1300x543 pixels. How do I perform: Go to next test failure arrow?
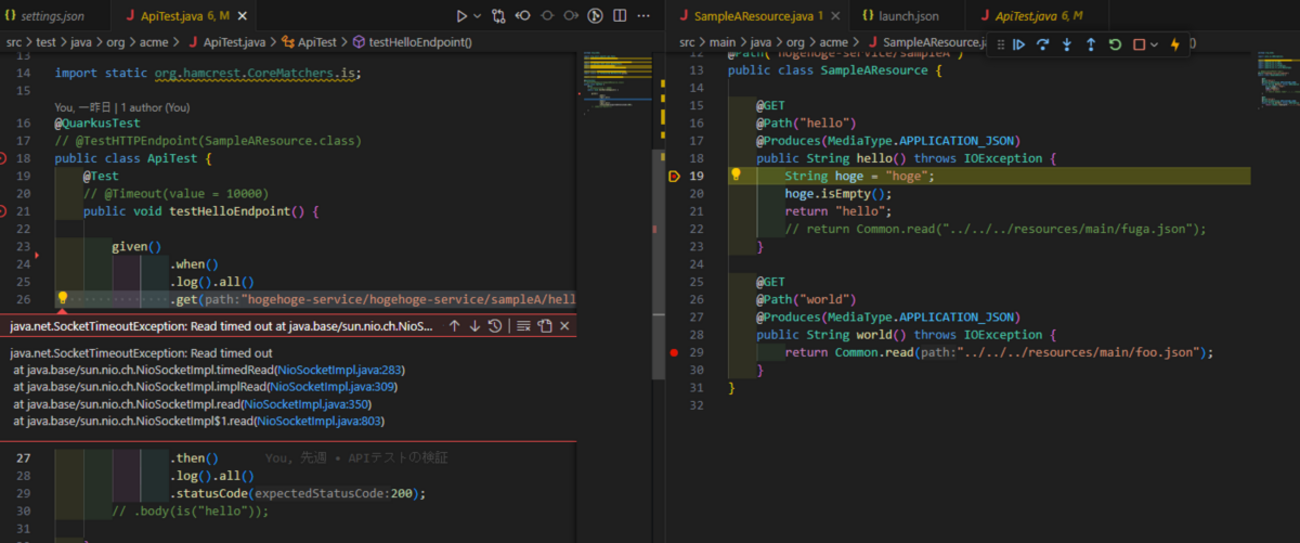pyautogui.click(x=475, y=326)
